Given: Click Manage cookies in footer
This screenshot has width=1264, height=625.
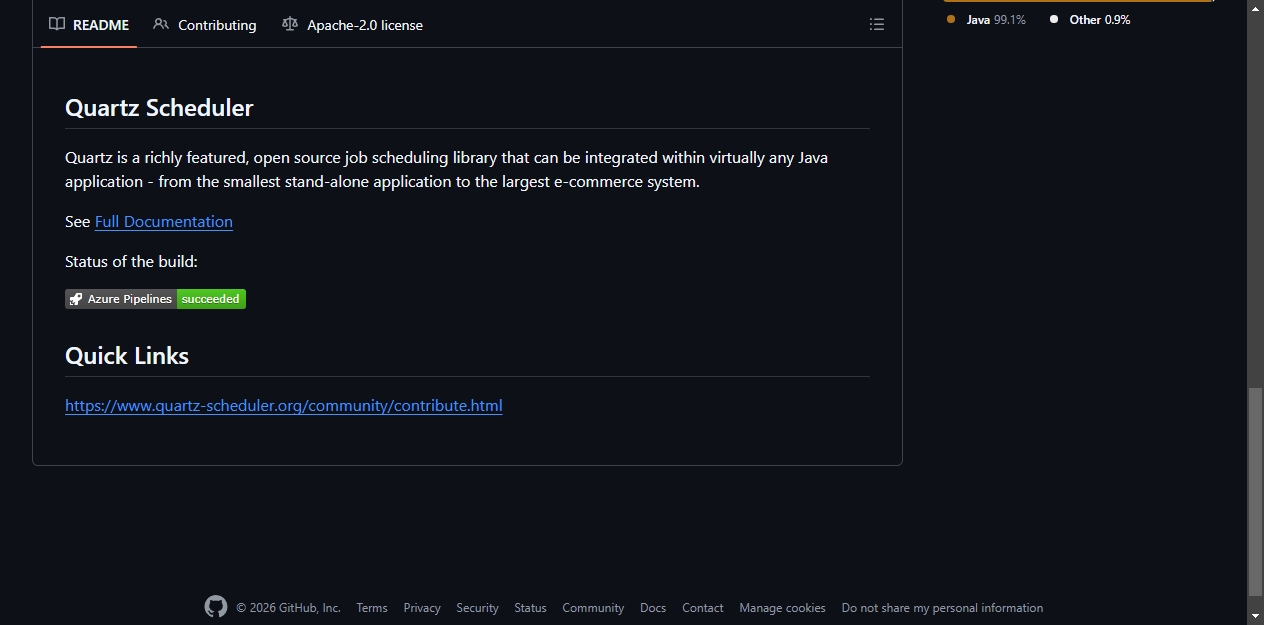Looking at the screenshot, I should click(782, 608).
